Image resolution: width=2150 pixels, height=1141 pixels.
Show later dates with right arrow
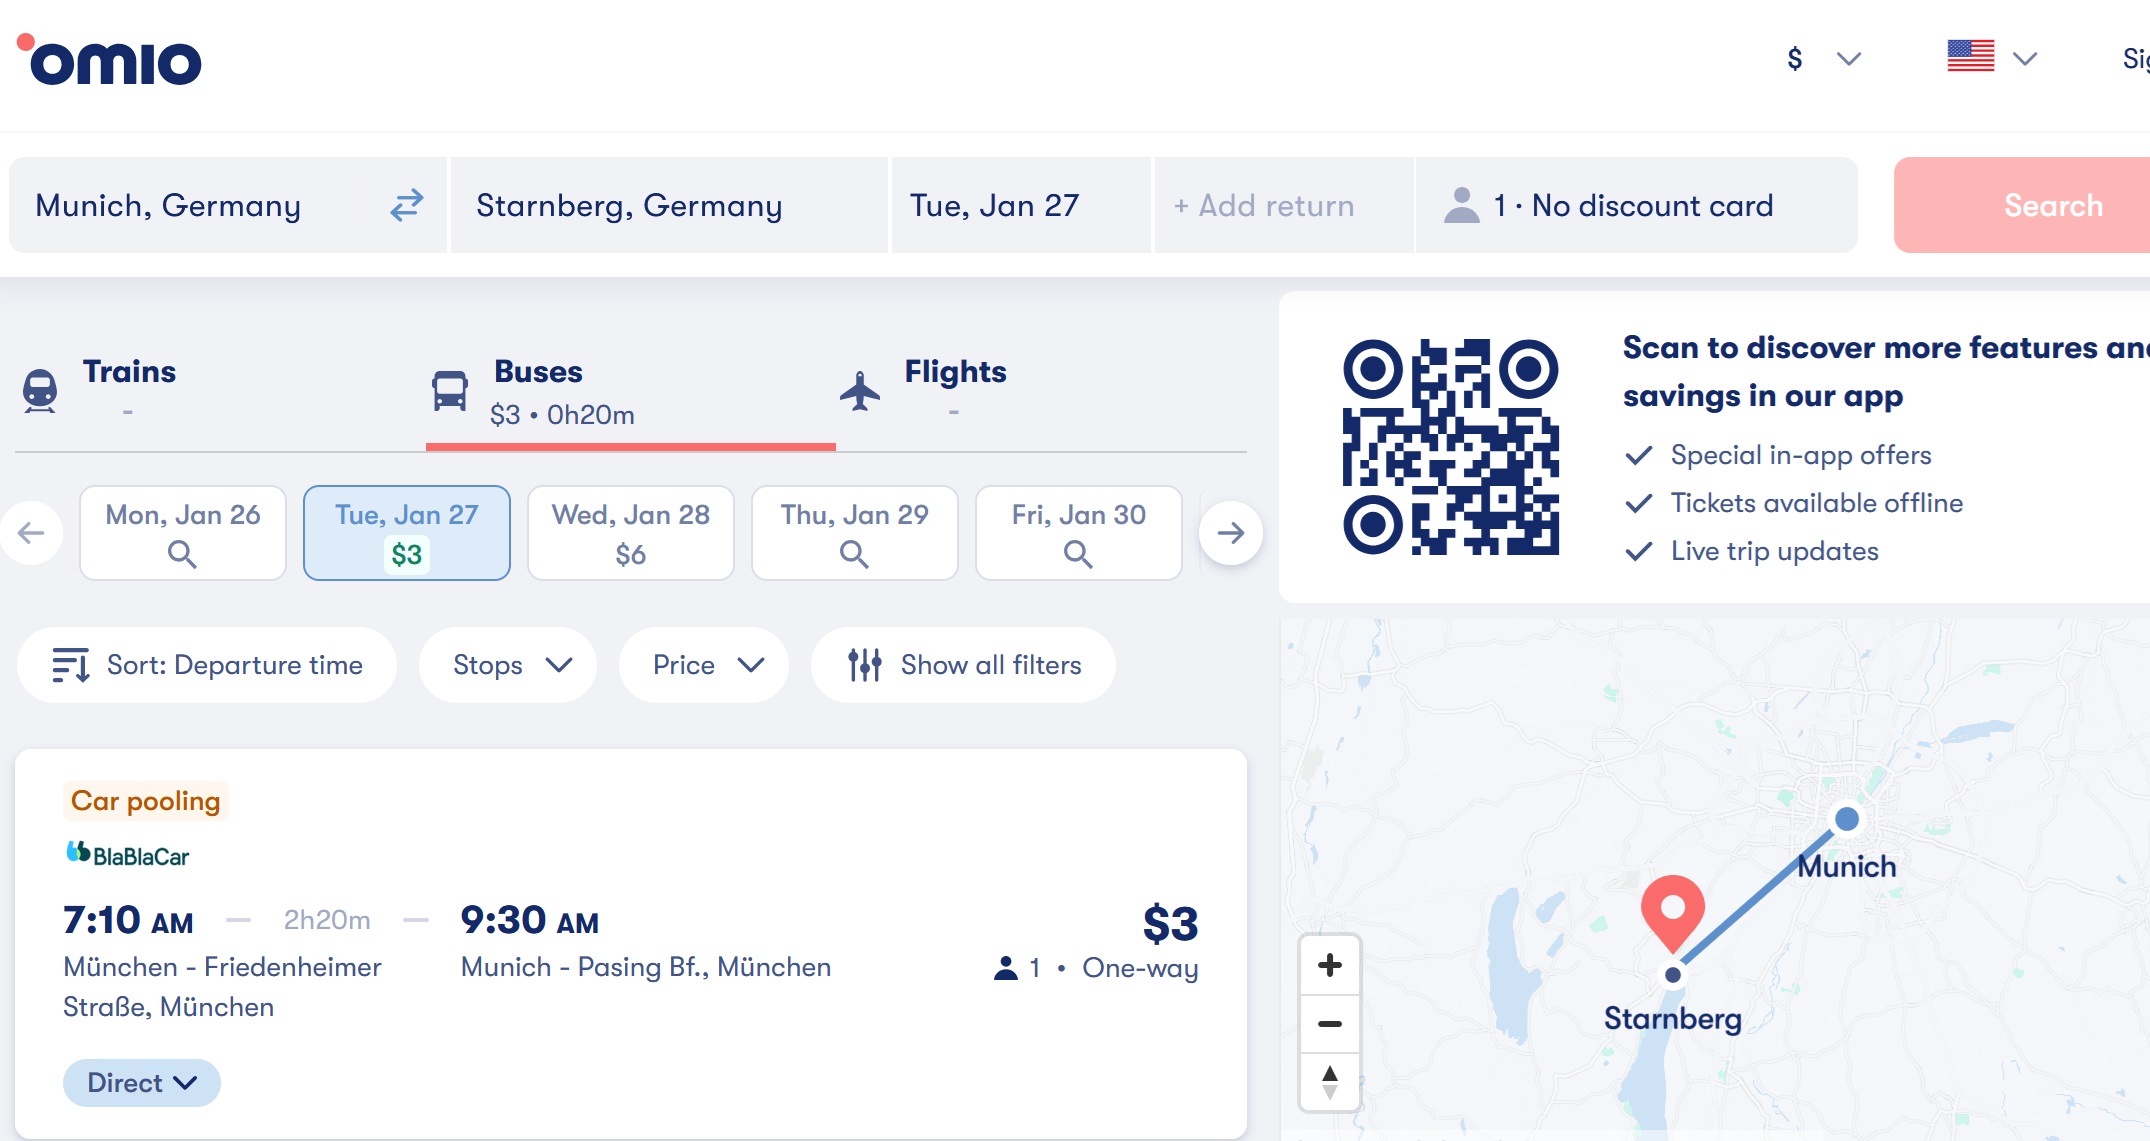(1230, 533)
